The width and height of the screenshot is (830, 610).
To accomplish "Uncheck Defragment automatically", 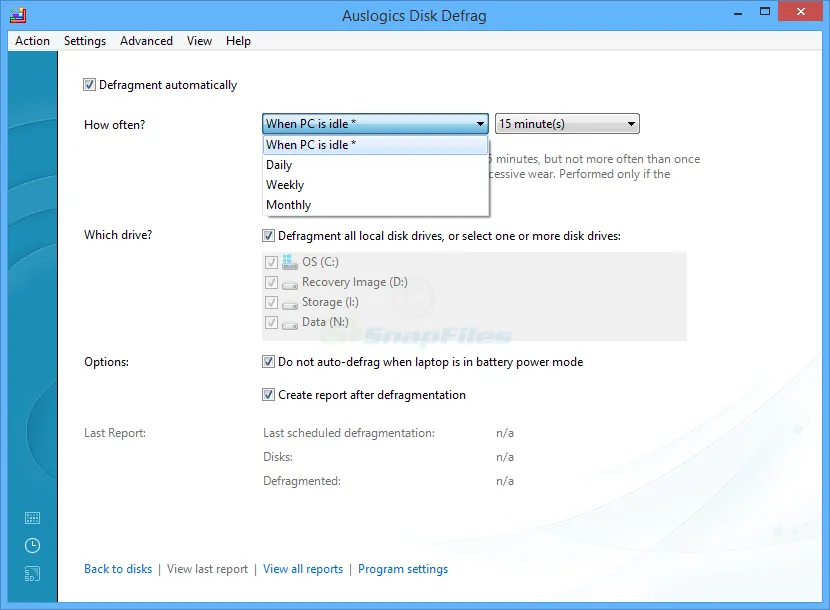I will [x=89, y=85].
